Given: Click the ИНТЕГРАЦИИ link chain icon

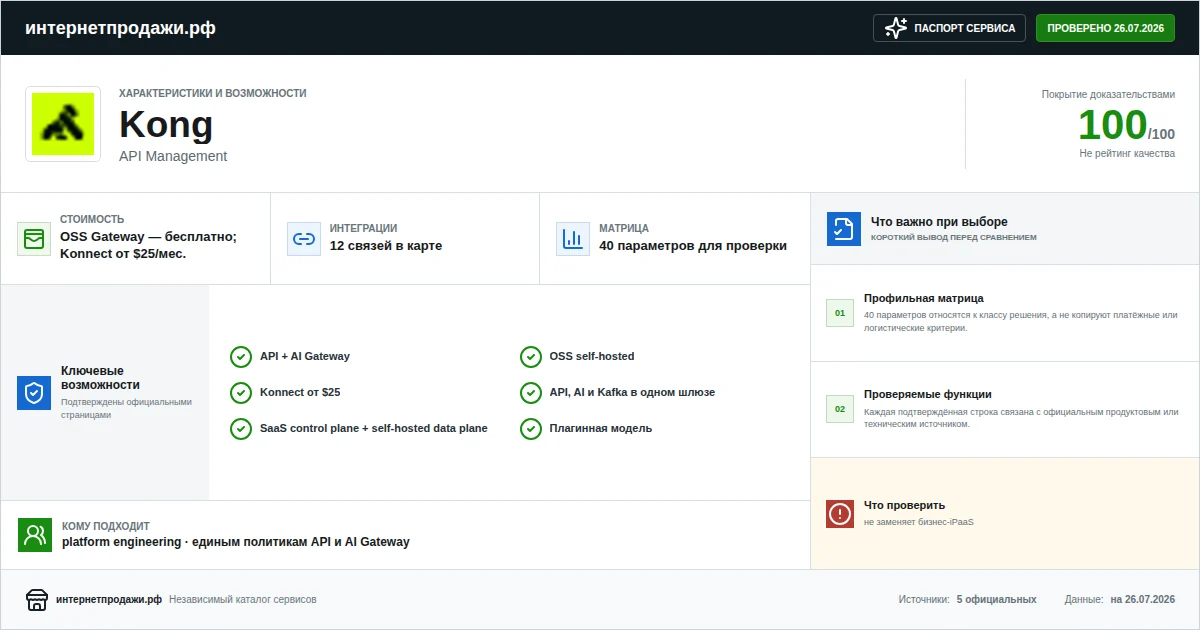Looking at the screenshot, I should click(x=304, y=239).
